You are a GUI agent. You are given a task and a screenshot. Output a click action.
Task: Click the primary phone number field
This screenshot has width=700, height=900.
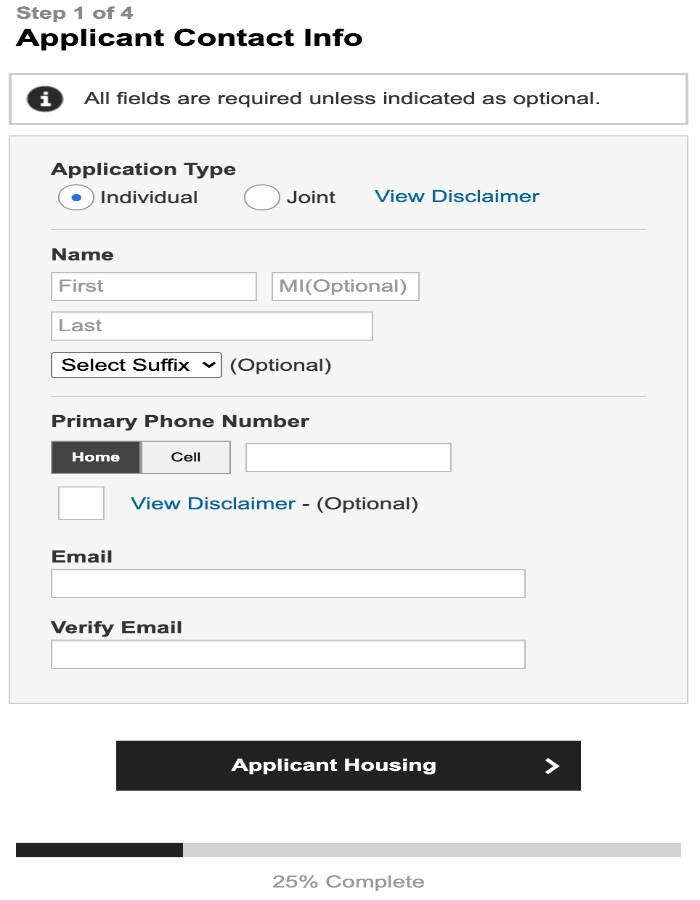pyautogui.click(x=348, y=457)
